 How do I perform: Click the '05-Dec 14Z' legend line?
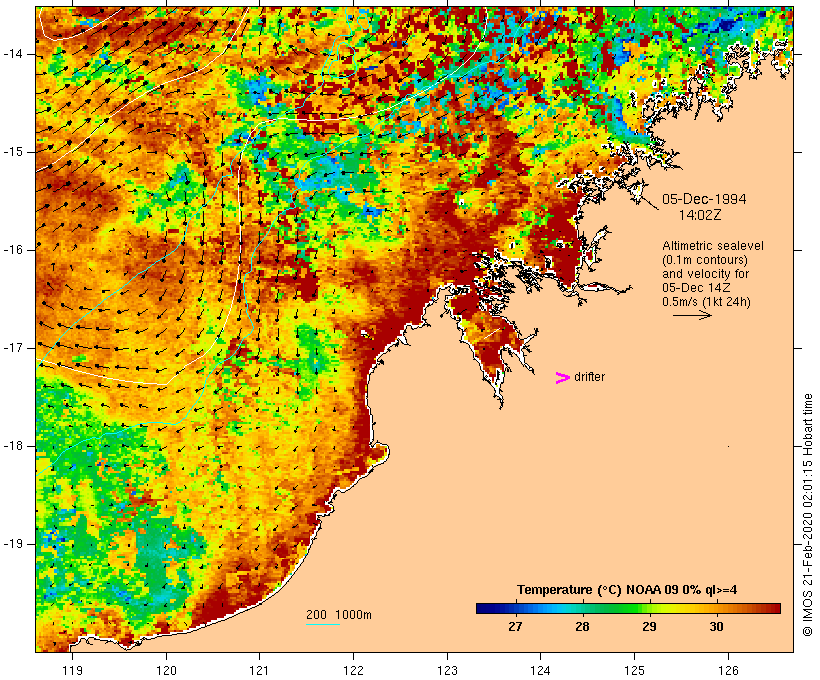click(x=696, y=288)
